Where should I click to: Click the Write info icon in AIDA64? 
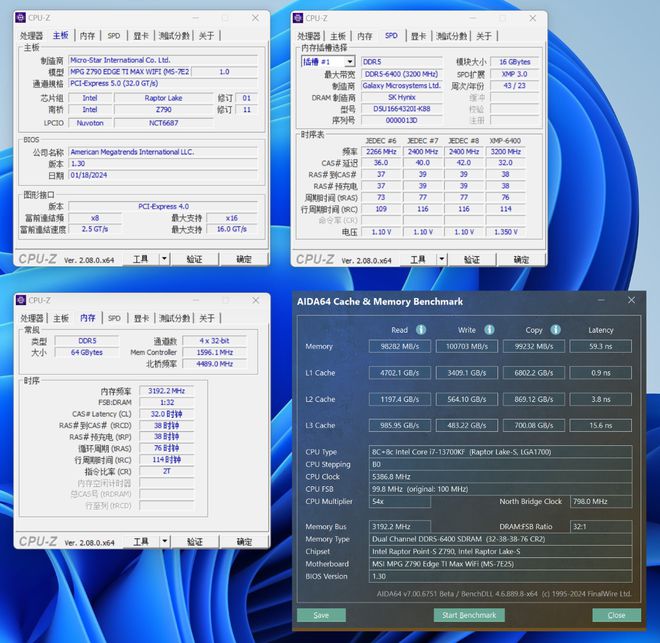(x=489, y=329)
